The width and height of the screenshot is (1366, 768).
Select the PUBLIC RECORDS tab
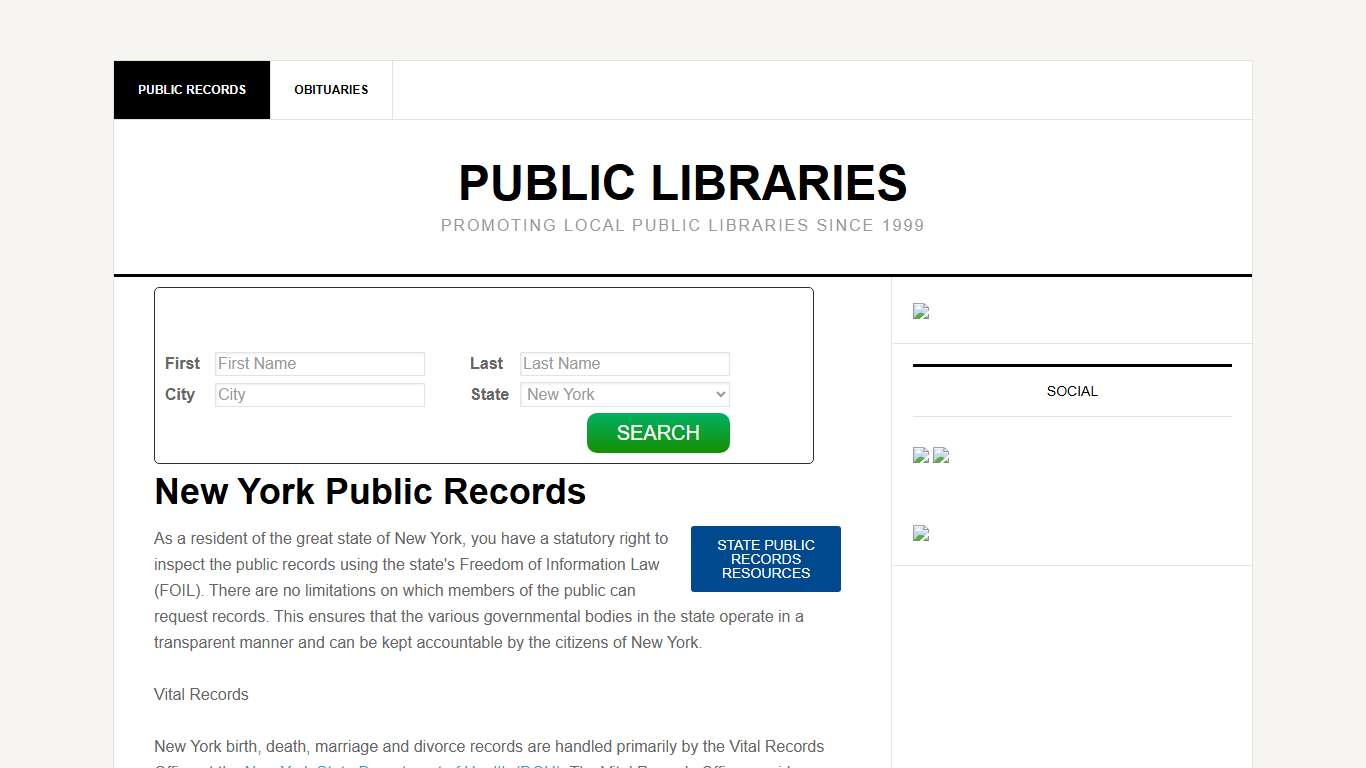click(x=192, y=89)
